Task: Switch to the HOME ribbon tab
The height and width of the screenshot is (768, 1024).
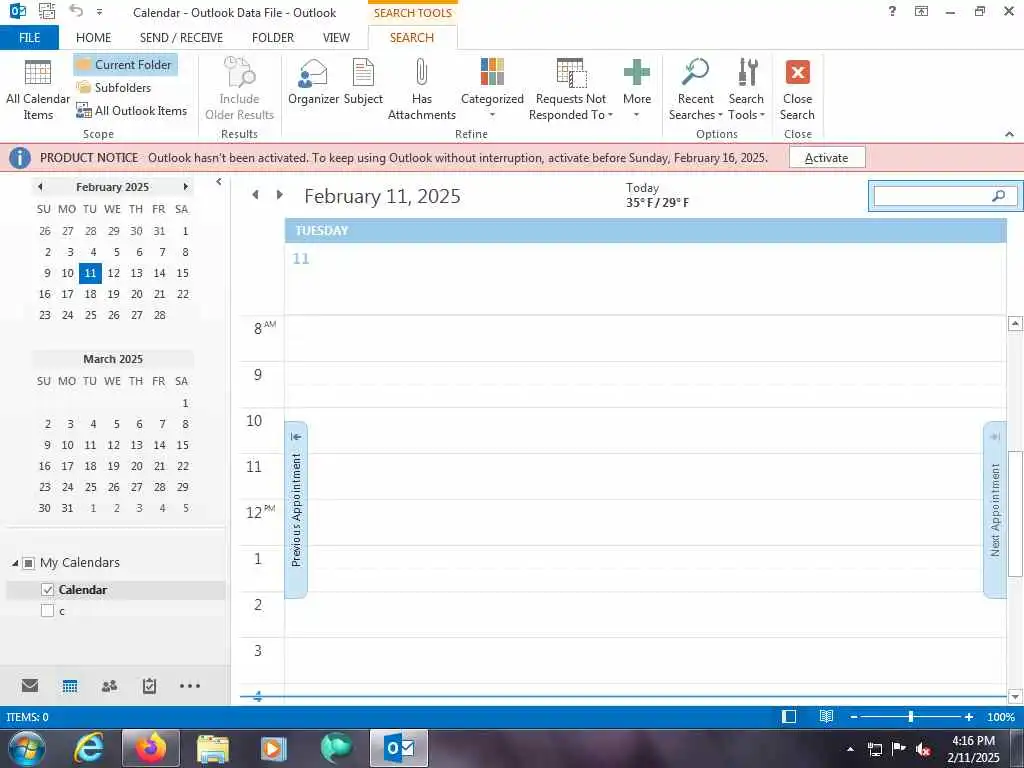Action: click(x=93, y=38)
